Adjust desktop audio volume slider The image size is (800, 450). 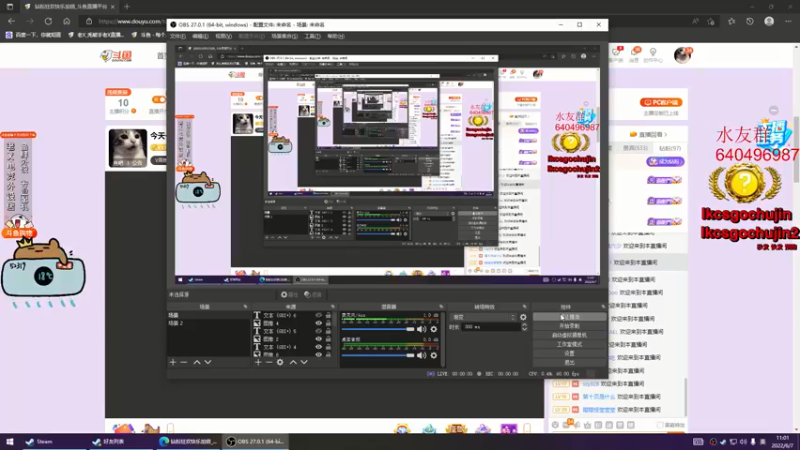[378, 355]
